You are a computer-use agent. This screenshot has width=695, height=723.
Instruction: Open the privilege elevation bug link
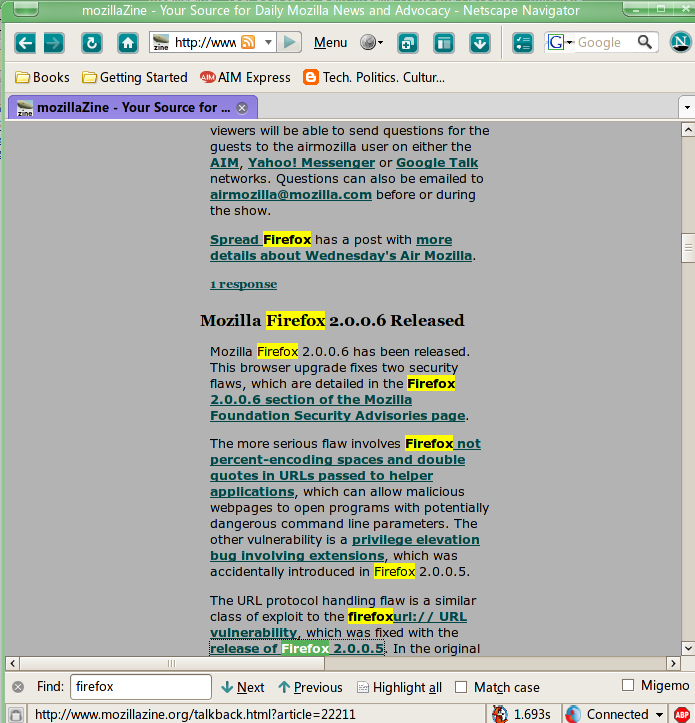tap(345, 548)
